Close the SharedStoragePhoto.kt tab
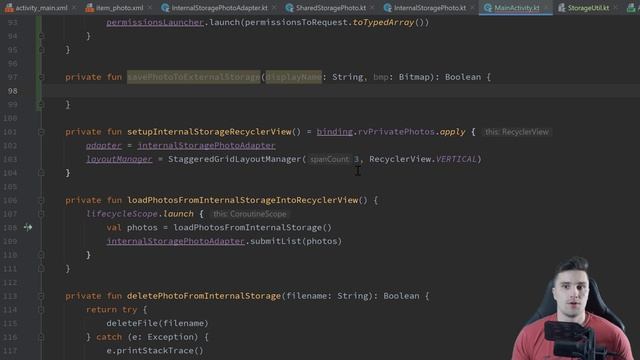 coord(372,8)
